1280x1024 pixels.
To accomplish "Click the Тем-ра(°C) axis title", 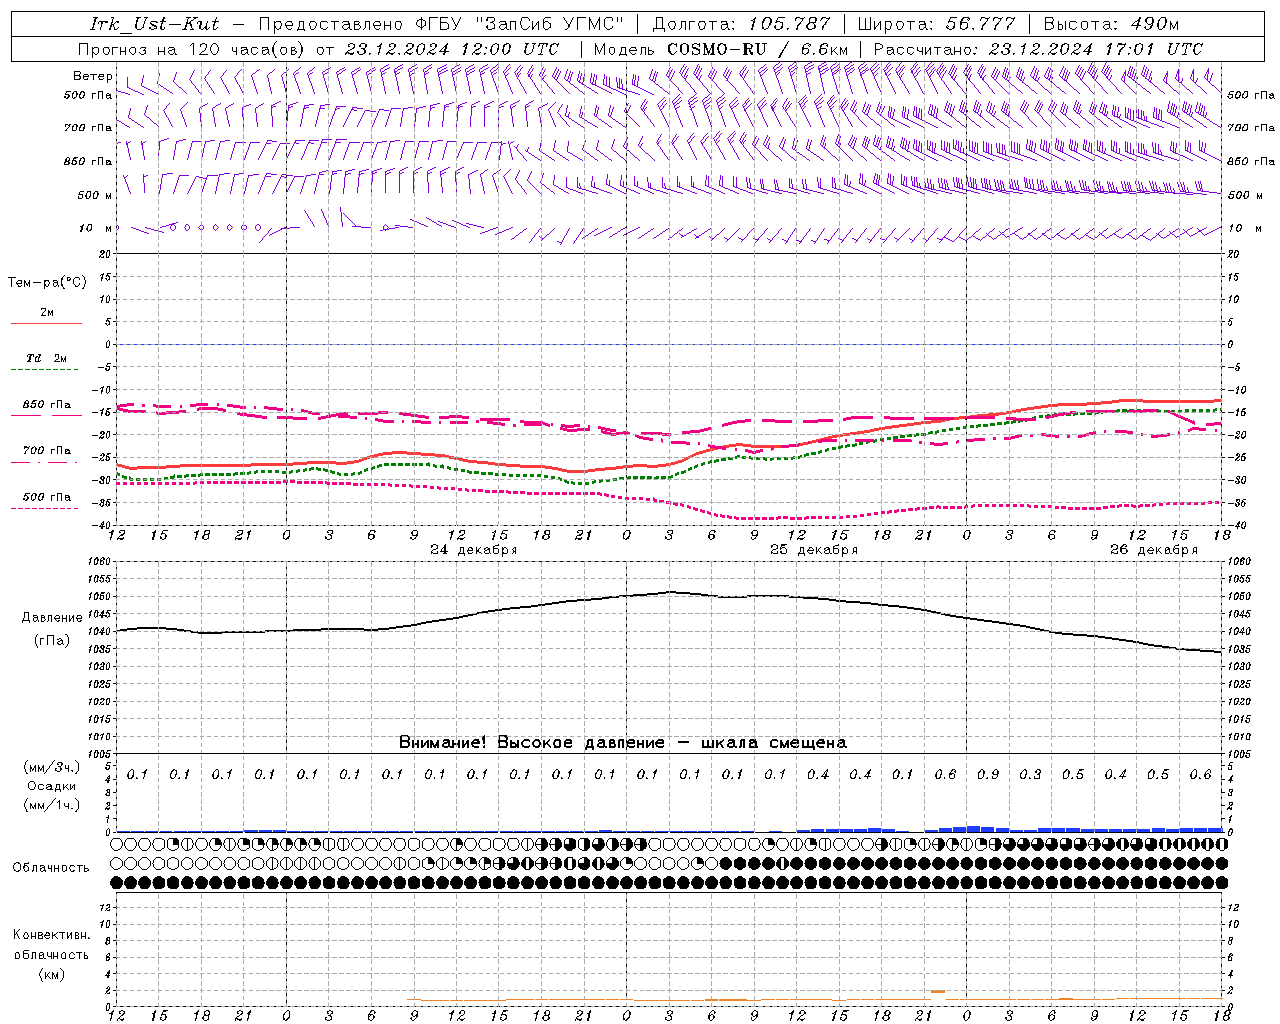I will coord(47,283).
